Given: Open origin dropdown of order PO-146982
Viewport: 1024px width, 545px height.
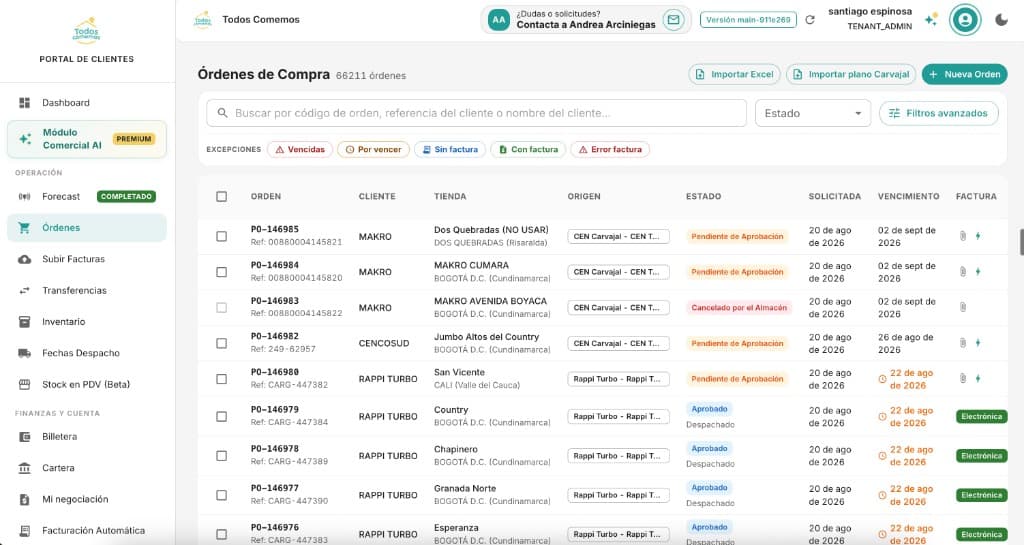Looking at the screenshot, I should [618, 343].
